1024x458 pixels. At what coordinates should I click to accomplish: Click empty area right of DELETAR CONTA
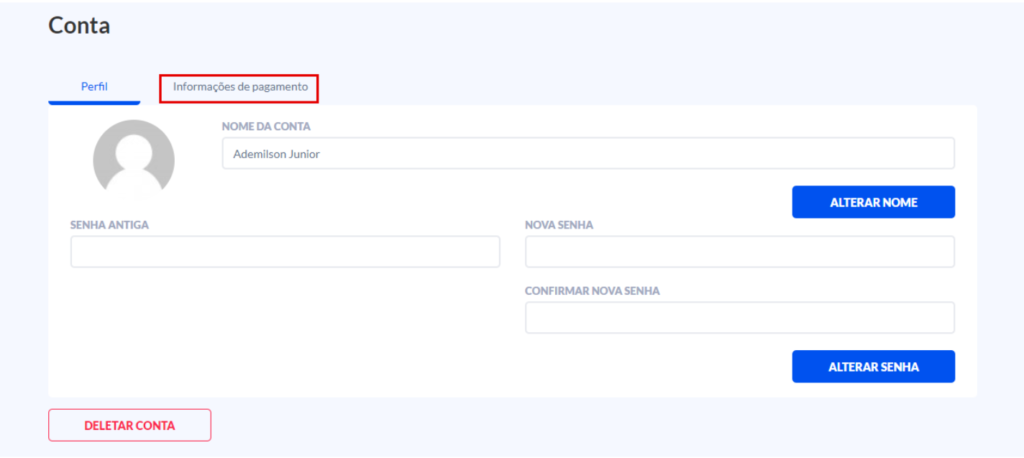pos(600,425)
